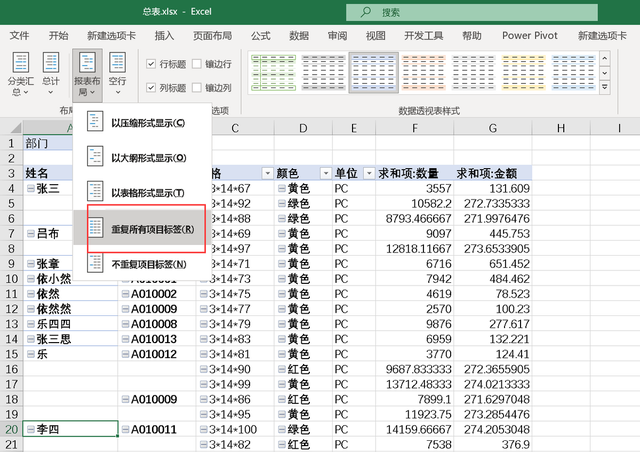Screen dimensions: 640x452
Task: Open the 审阅 tab
Action: 337,36
